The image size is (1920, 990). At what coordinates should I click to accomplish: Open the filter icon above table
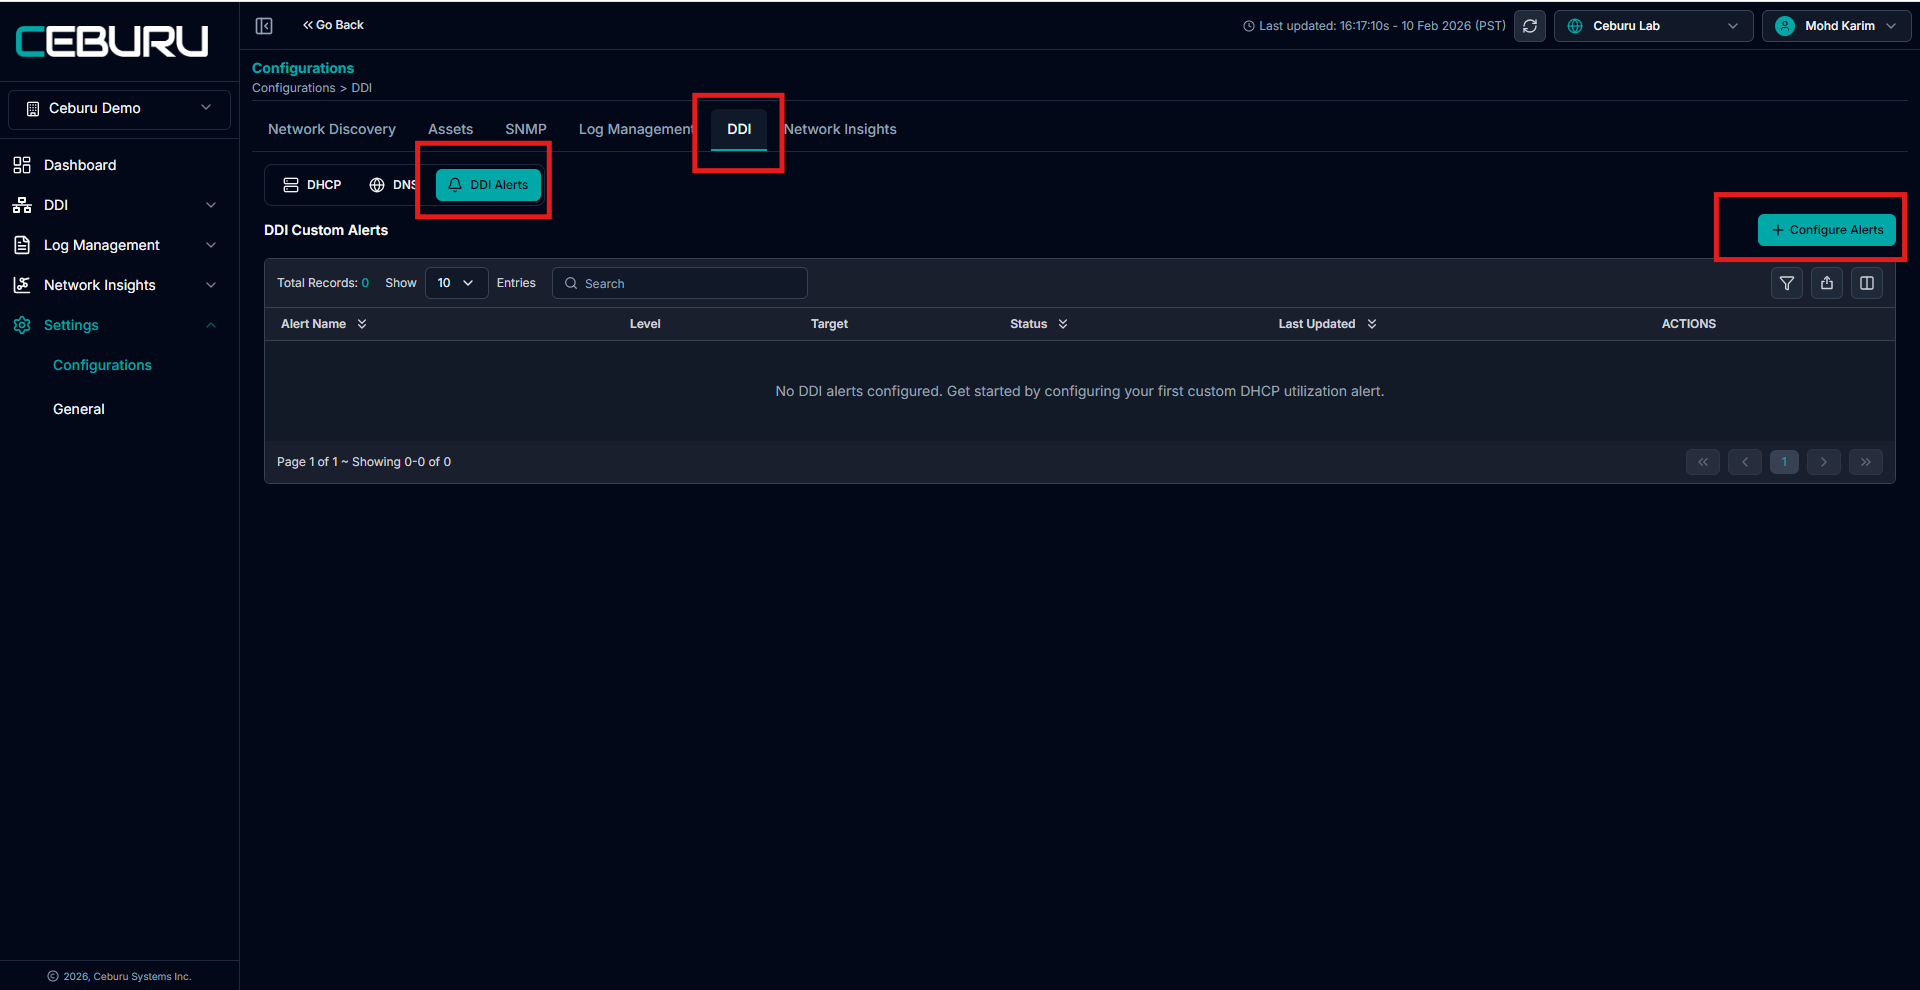point(1787,283)
